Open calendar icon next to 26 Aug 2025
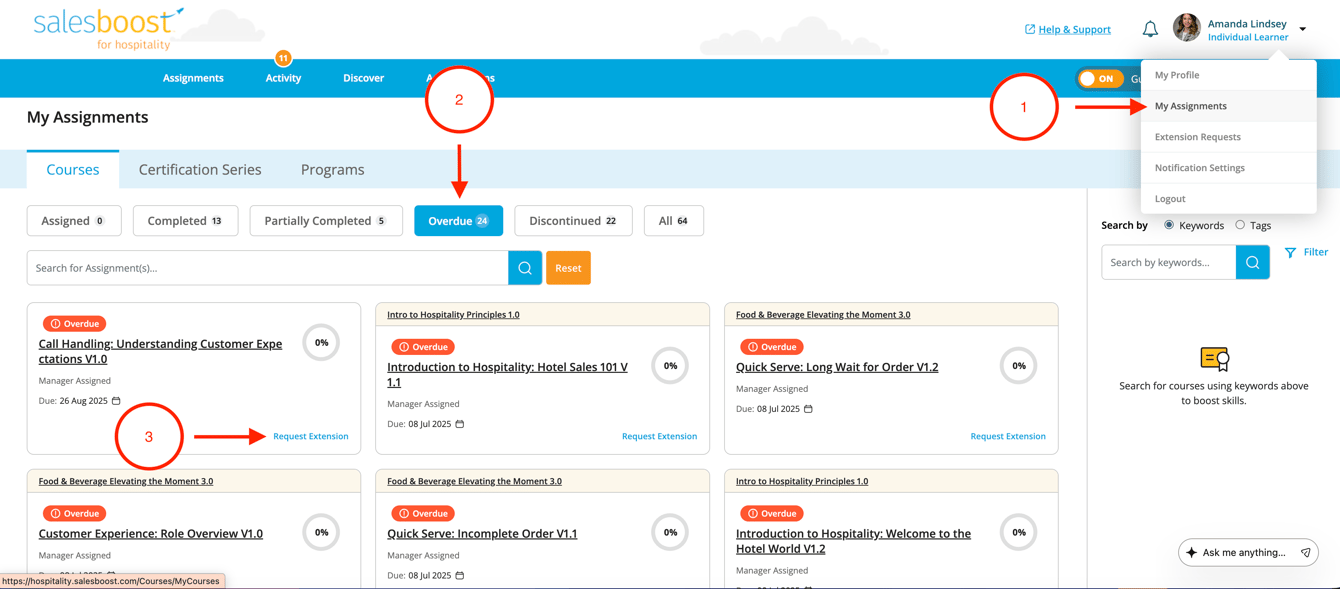Viewport: 1340px width, 589px height. pos(116,401)
